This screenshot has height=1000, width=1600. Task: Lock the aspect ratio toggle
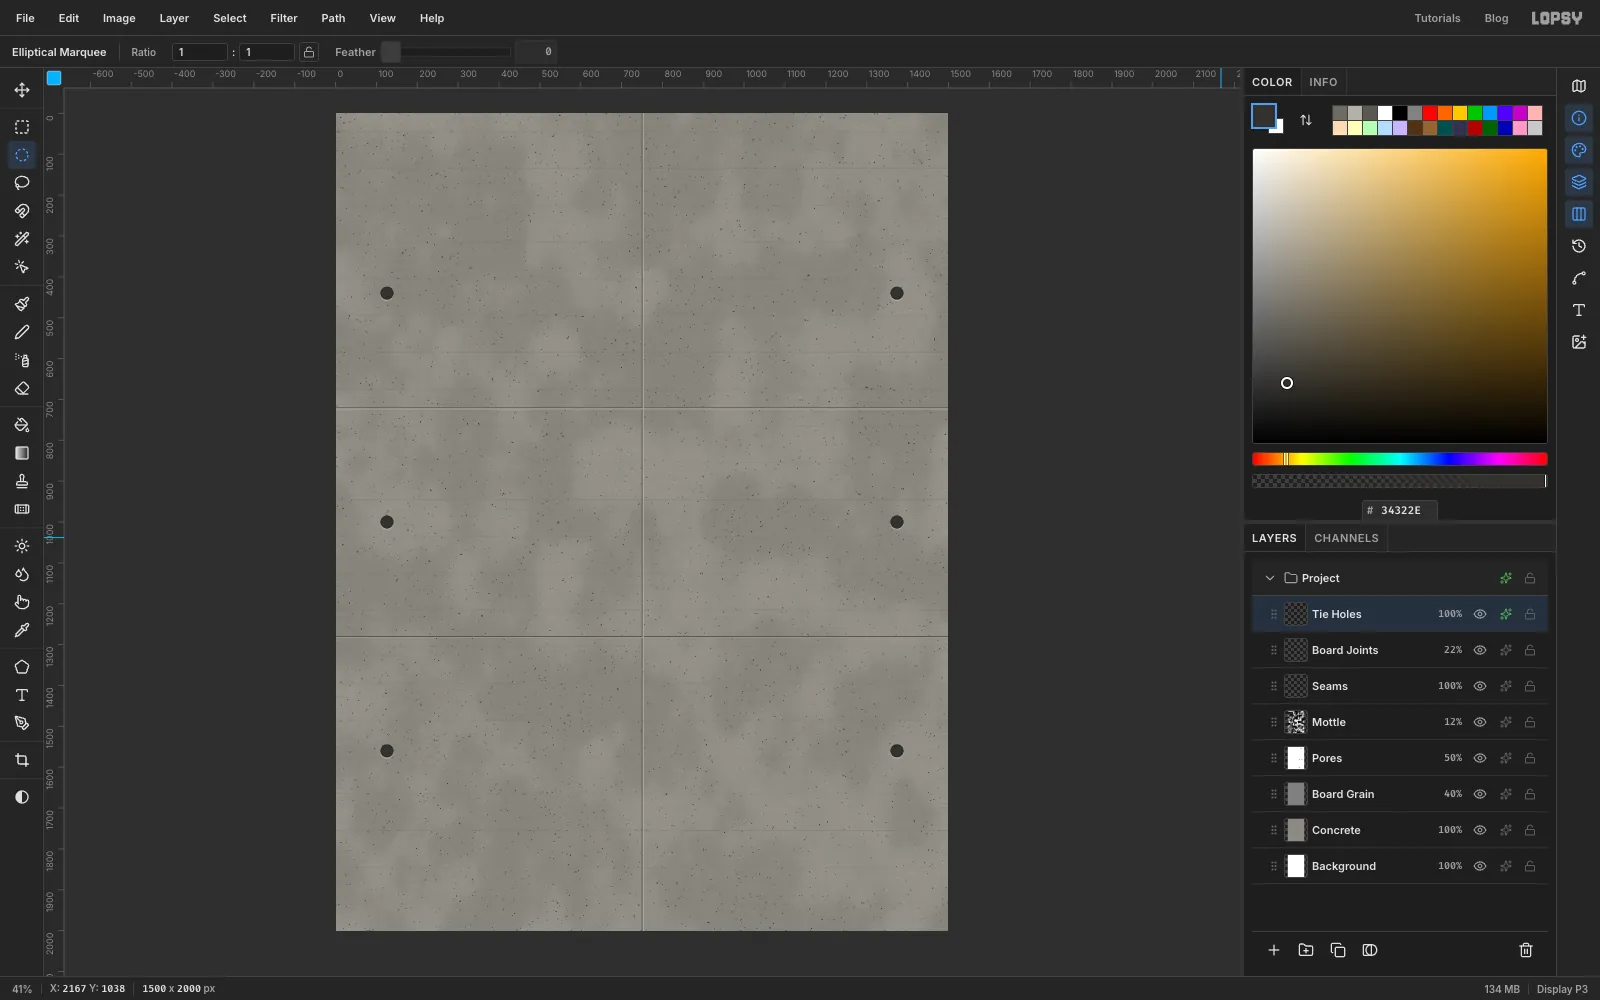[309, 52]
